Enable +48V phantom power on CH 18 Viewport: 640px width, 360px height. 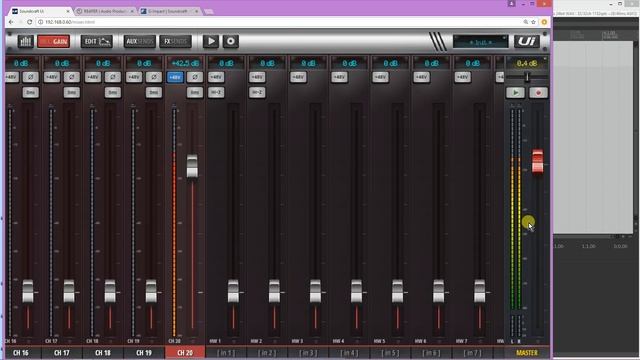(93, 77)
